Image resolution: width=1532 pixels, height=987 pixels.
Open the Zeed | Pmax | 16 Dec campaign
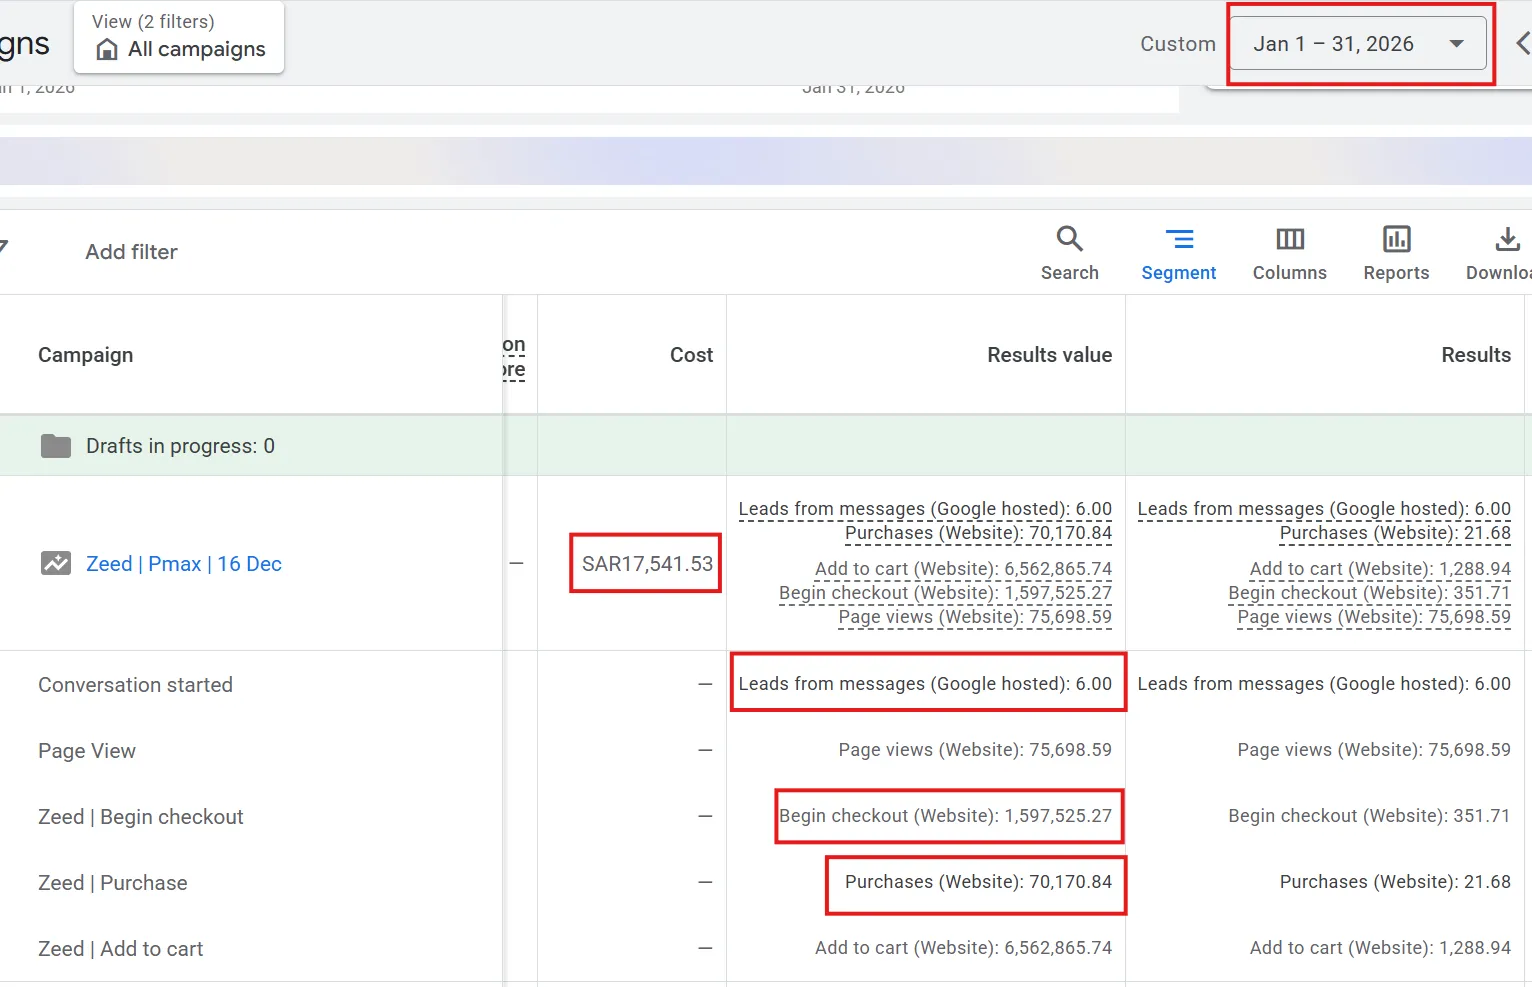184,564
